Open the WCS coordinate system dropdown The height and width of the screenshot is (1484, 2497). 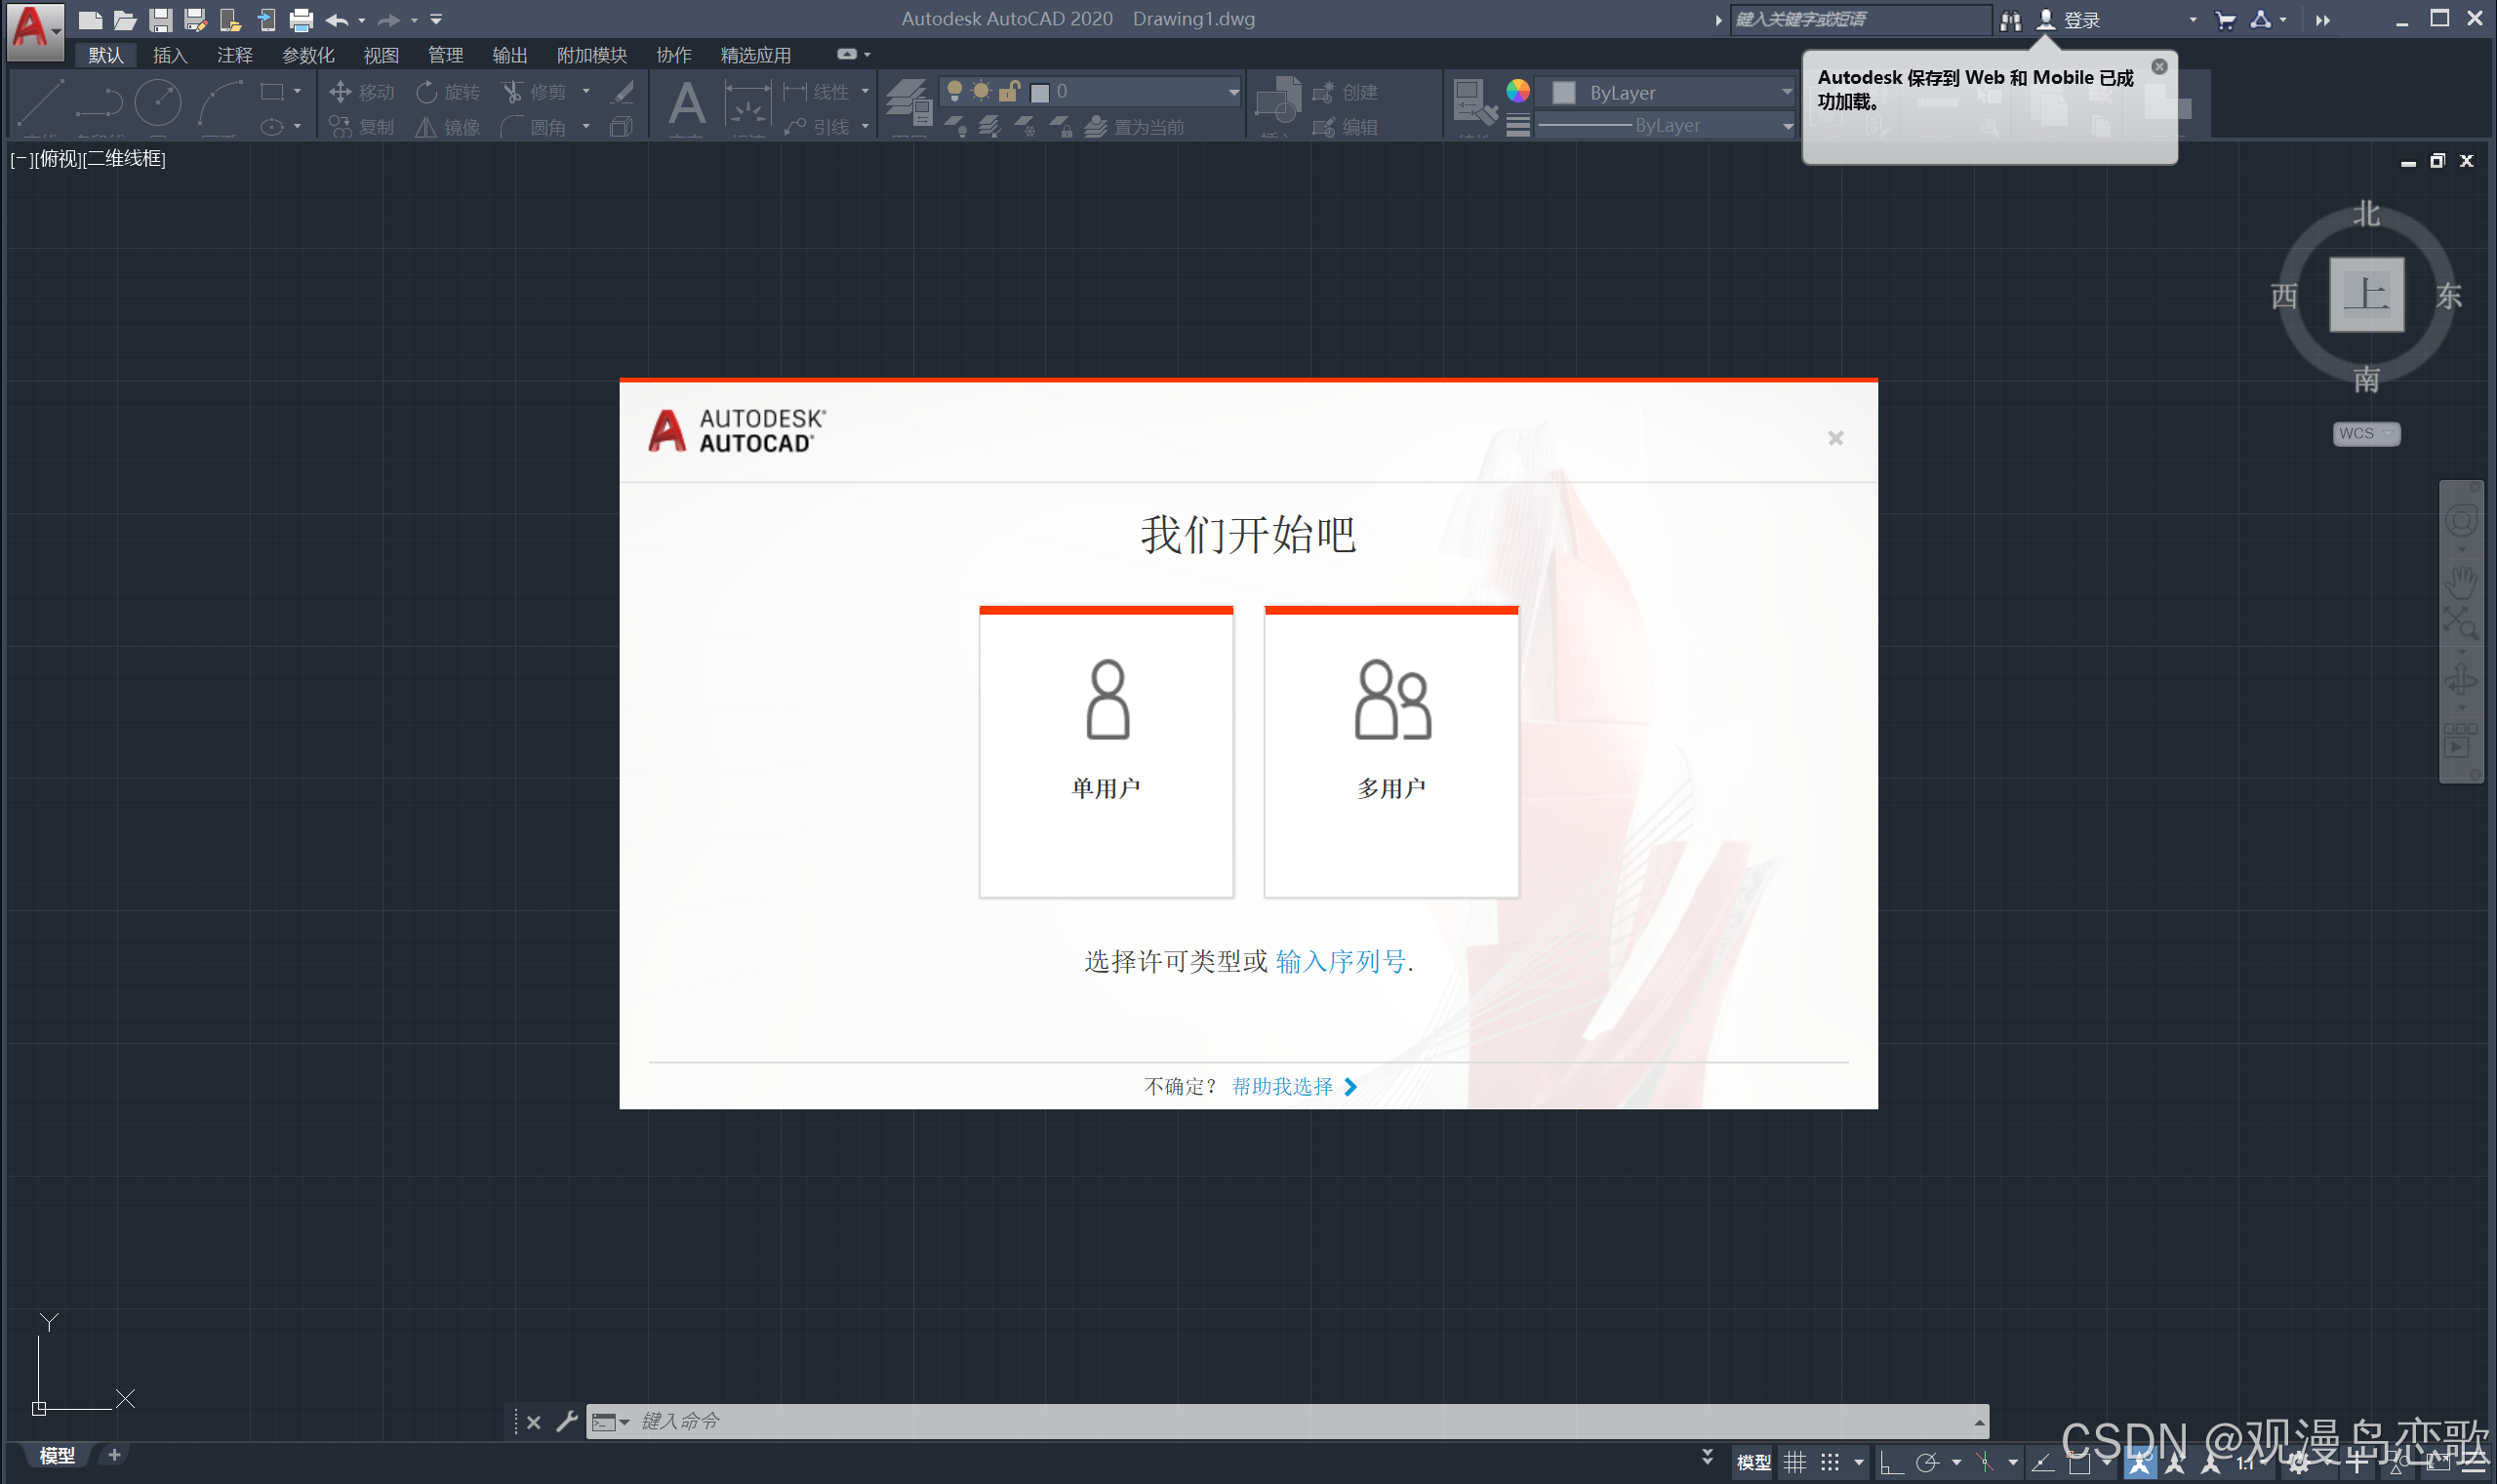[x=2366, y=433]
